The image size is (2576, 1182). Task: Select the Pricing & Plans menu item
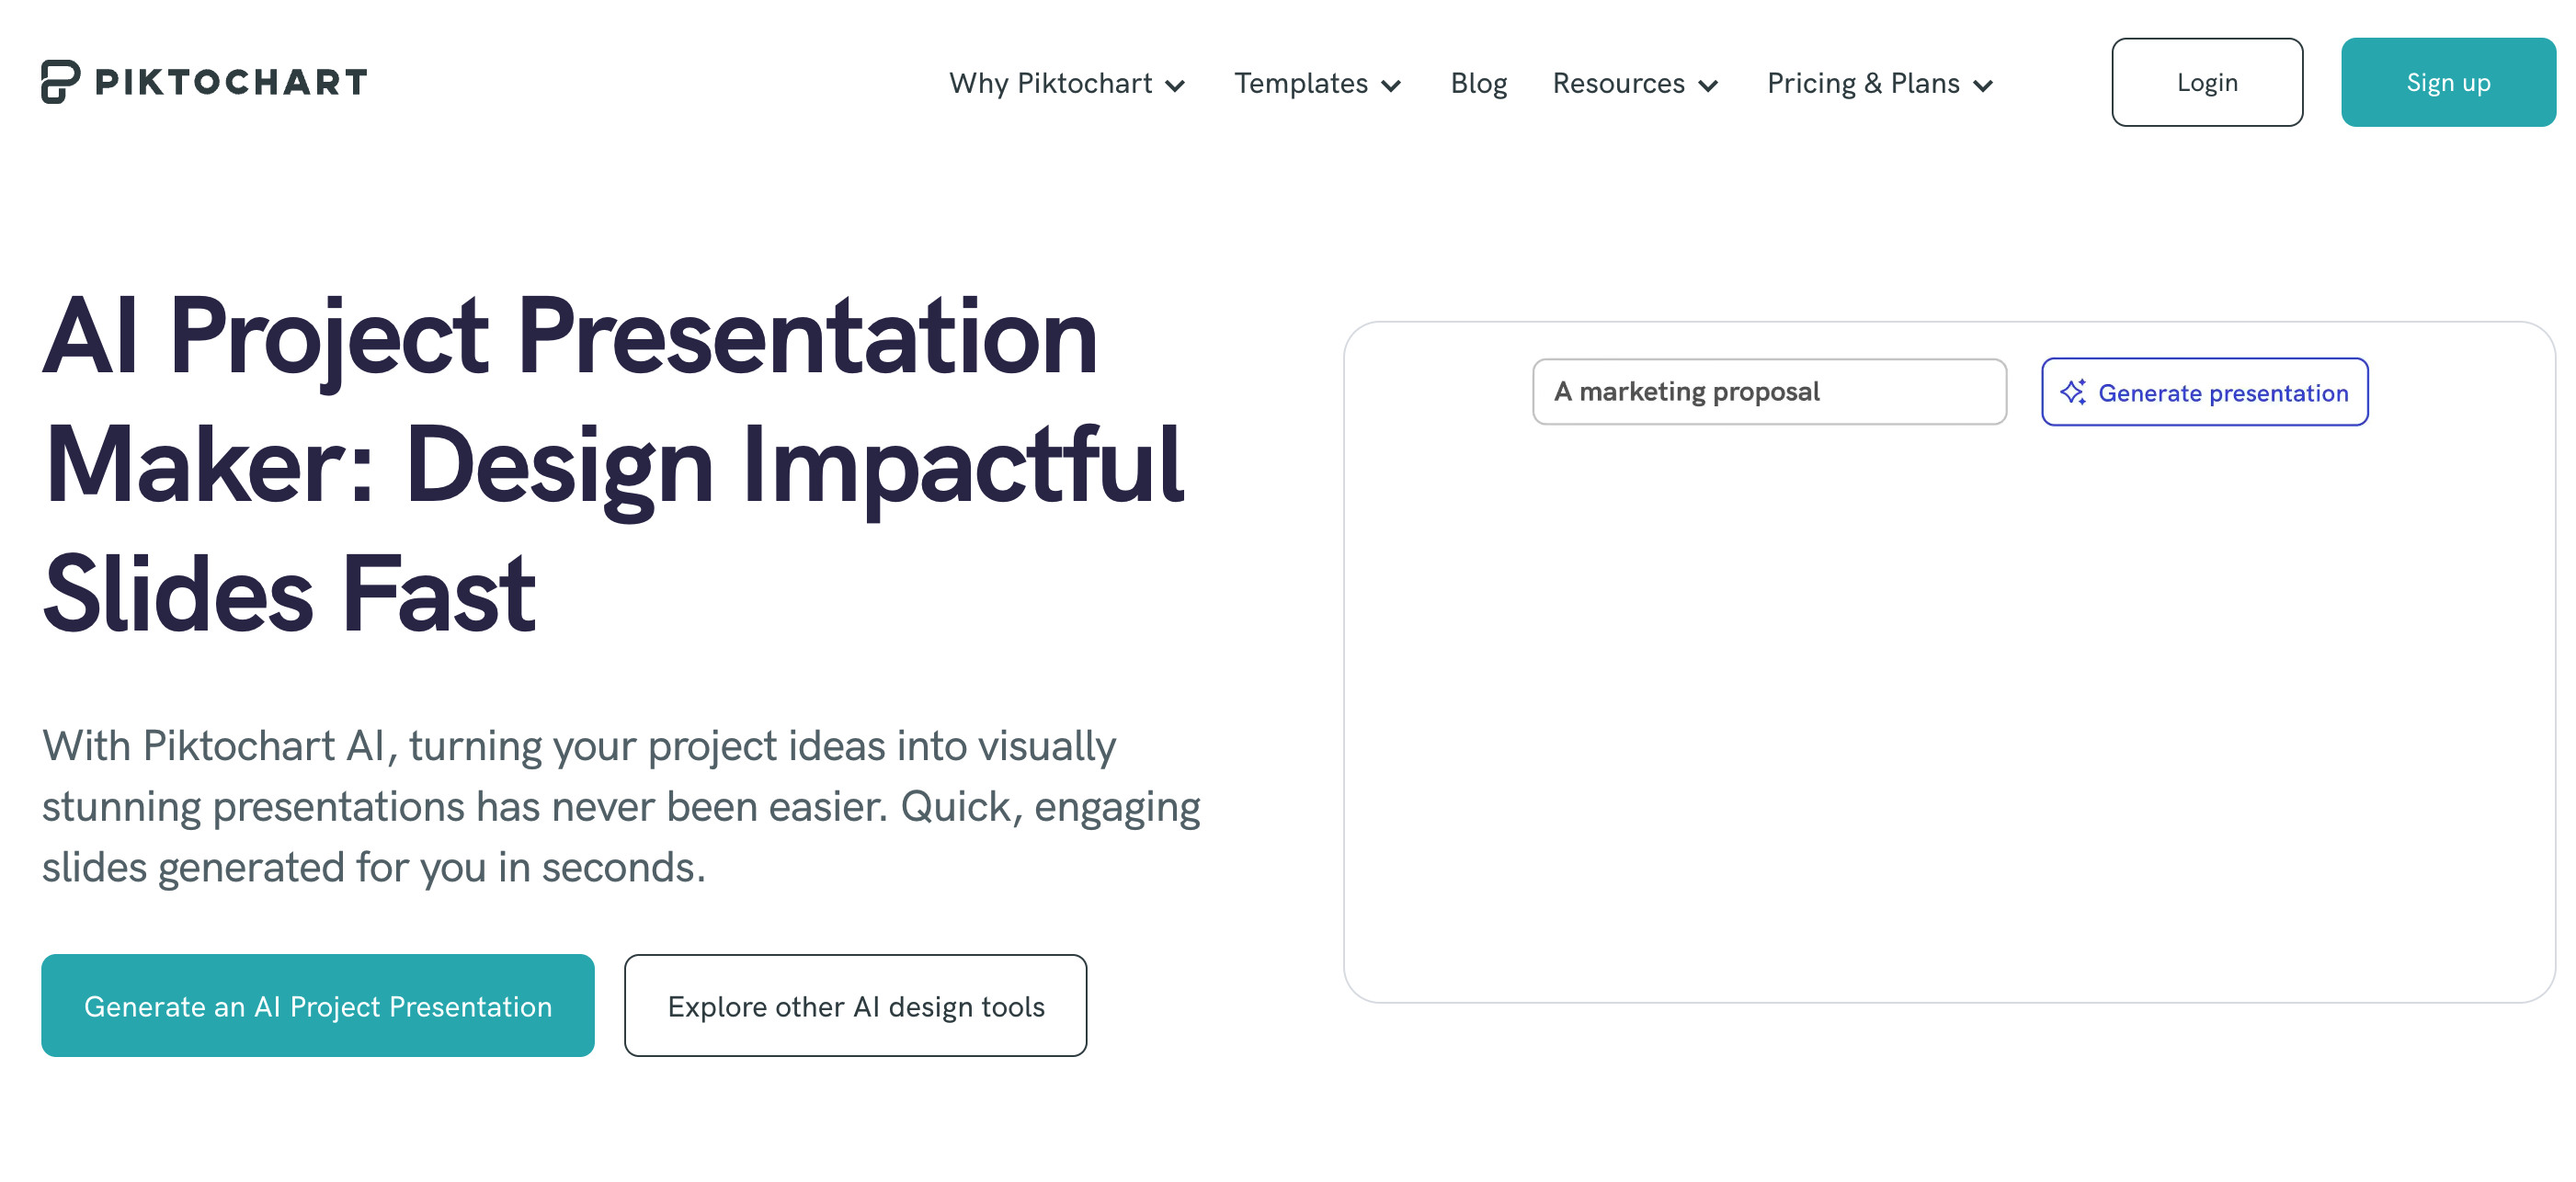tap(1862, 84)
